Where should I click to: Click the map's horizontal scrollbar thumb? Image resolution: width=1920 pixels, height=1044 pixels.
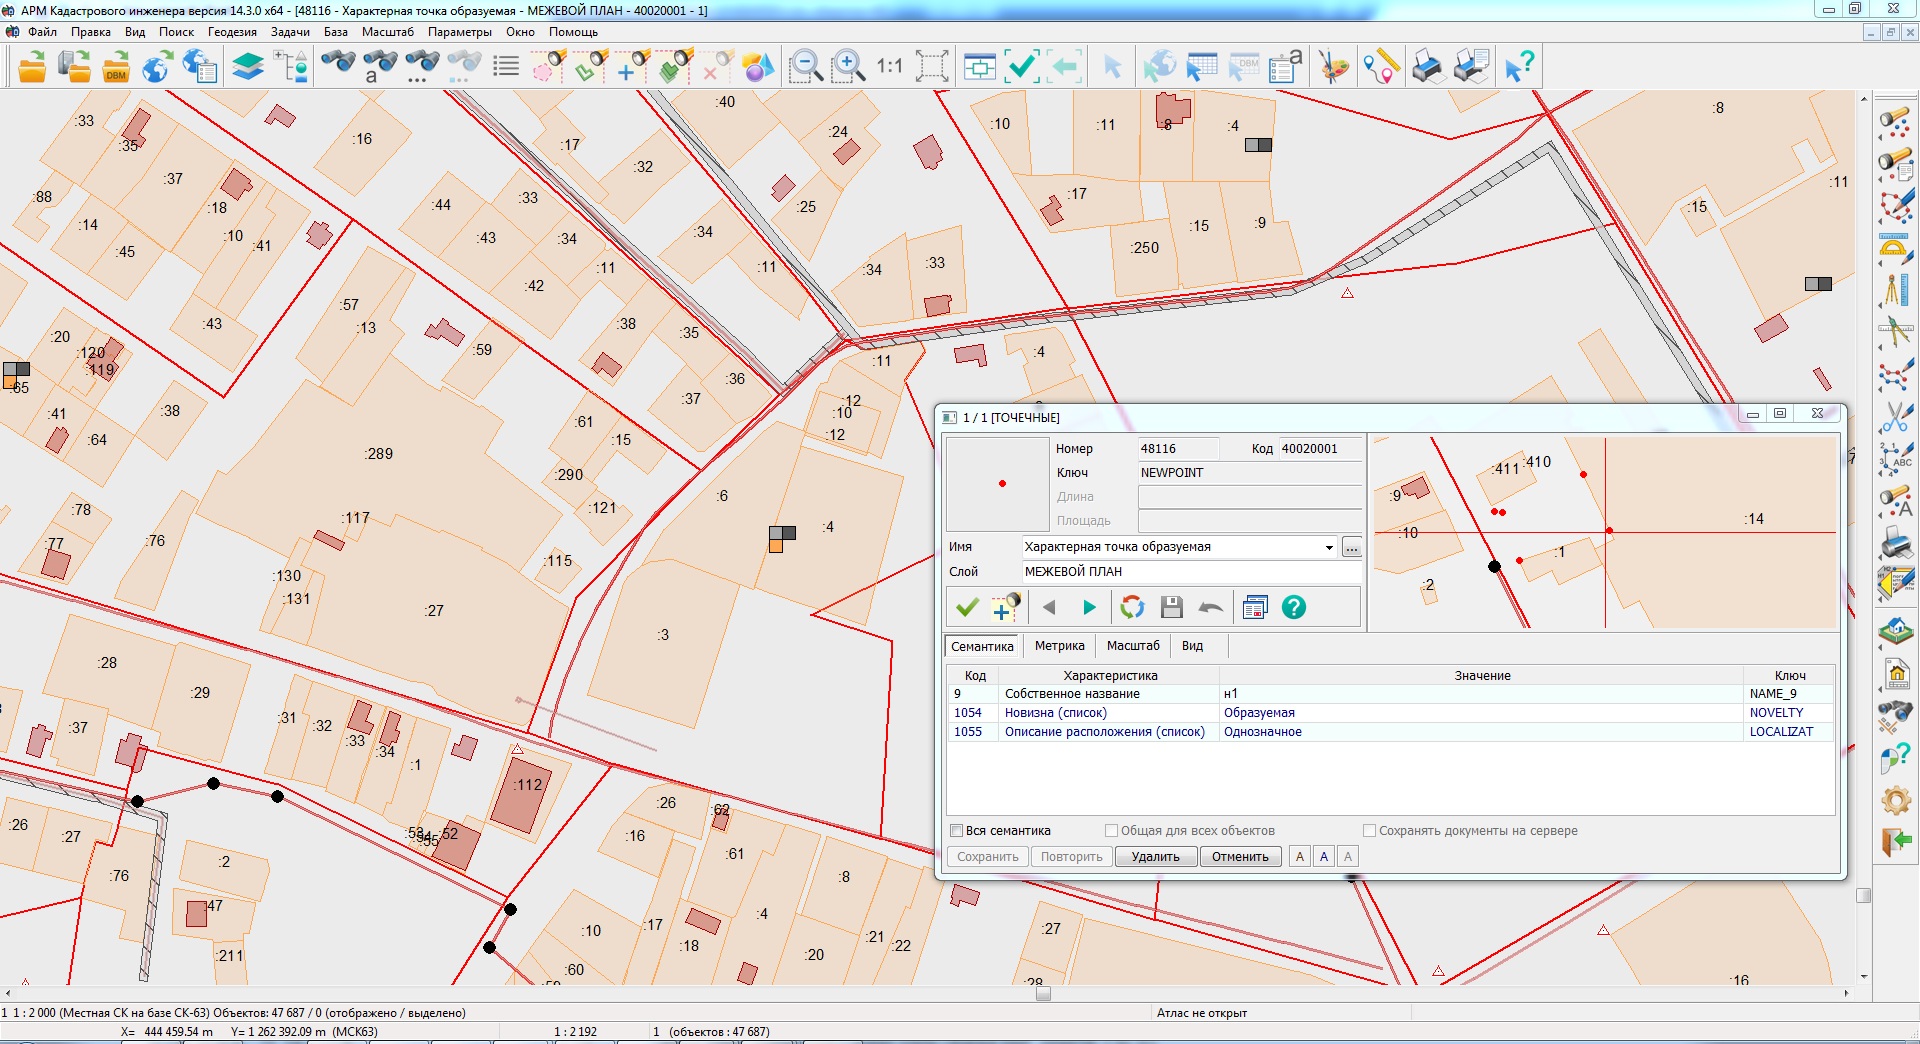pos(1043,994)
